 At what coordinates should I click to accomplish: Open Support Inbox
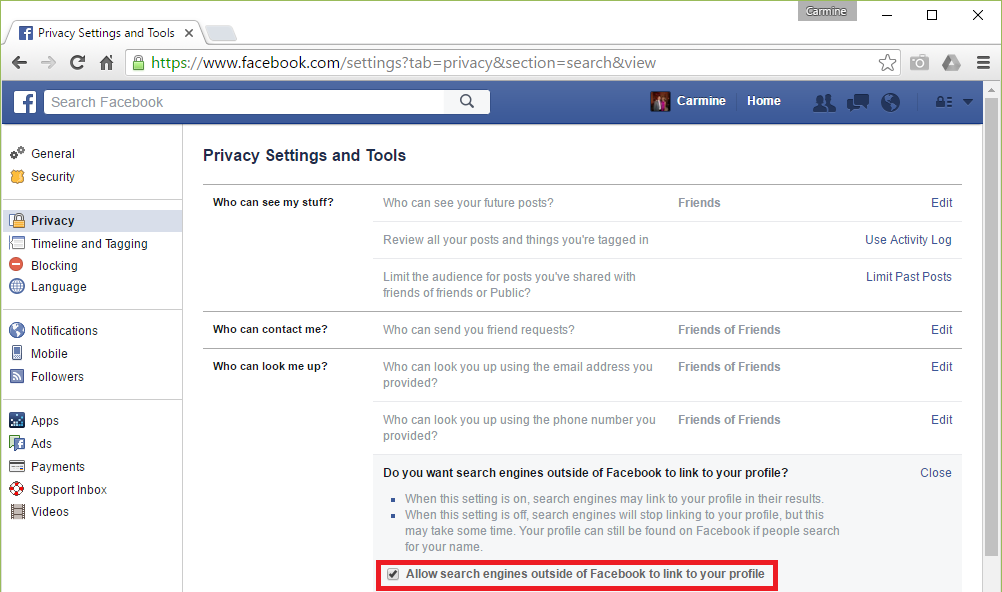68,490
